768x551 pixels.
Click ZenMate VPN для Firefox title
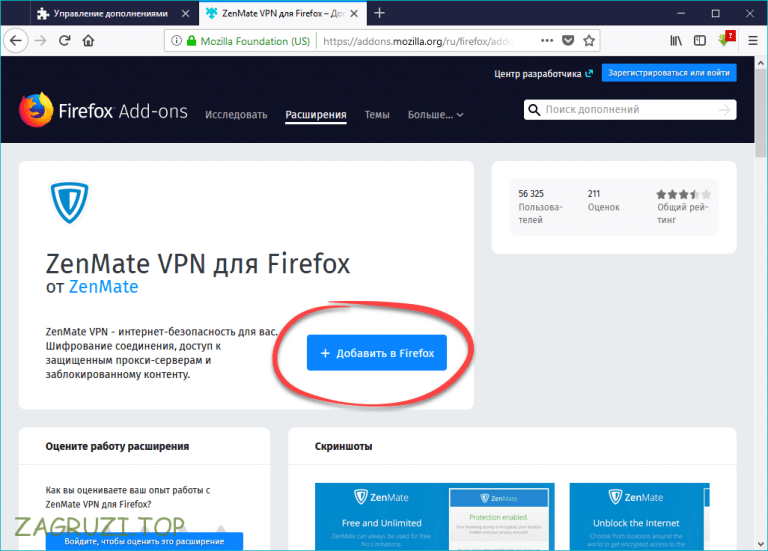[x=198, y=264]
